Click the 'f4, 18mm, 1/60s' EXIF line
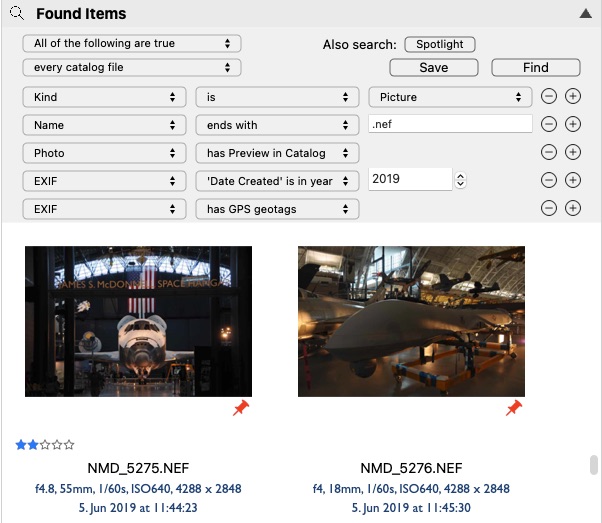 [x=411, y=489]
